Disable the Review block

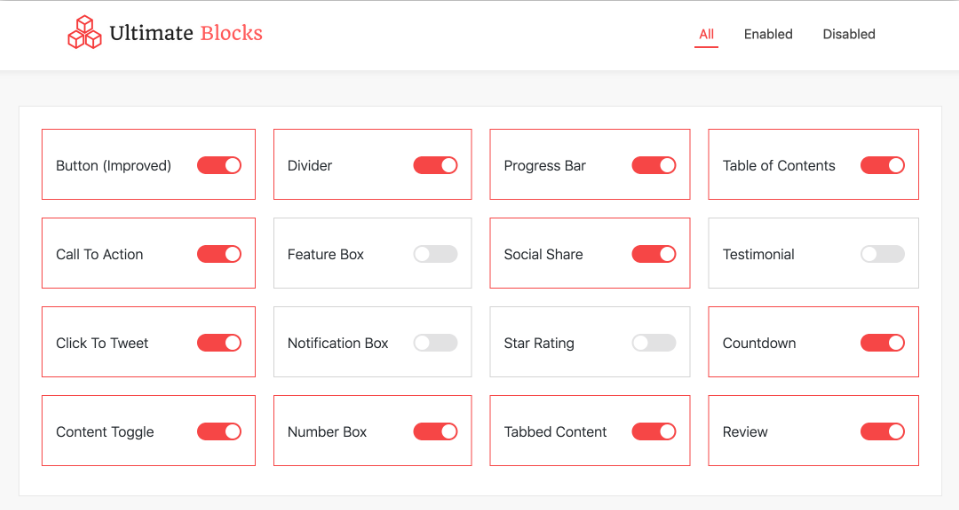(x=883, y=431)
